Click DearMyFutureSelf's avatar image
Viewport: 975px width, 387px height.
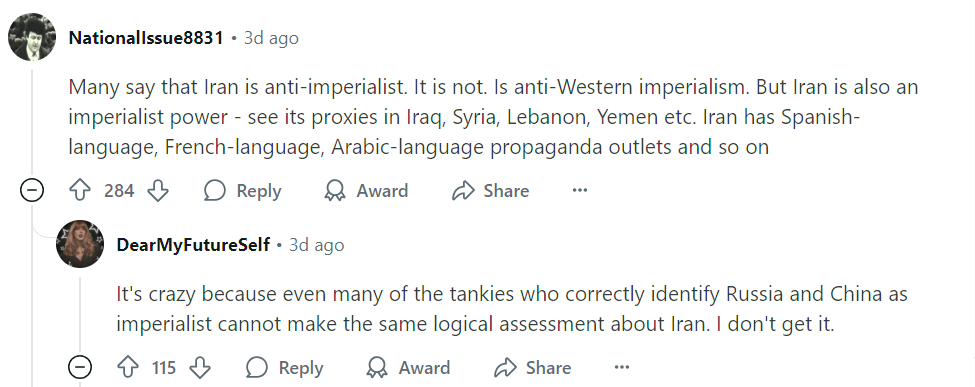pyautogui.click(x=80, y=244)
